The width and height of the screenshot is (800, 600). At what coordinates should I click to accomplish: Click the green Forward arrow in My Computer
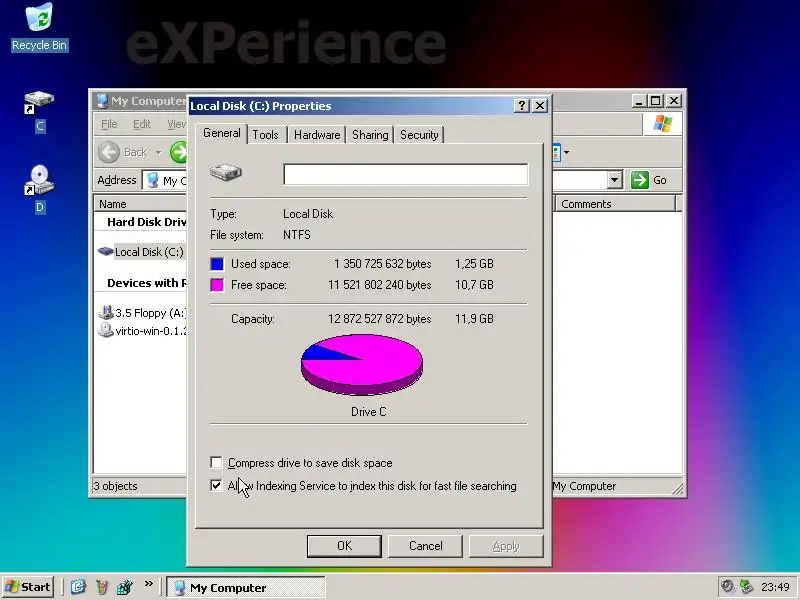[178, 152]
